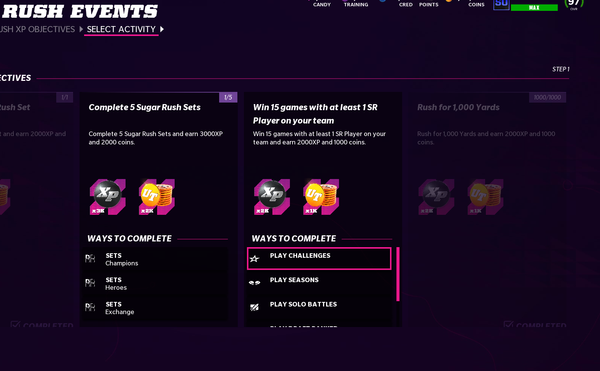Click the Completed checkmark on the leftmost objective card
Image resolution: width=600 pixels, height=371 pixels.
(x=15, y=324)
